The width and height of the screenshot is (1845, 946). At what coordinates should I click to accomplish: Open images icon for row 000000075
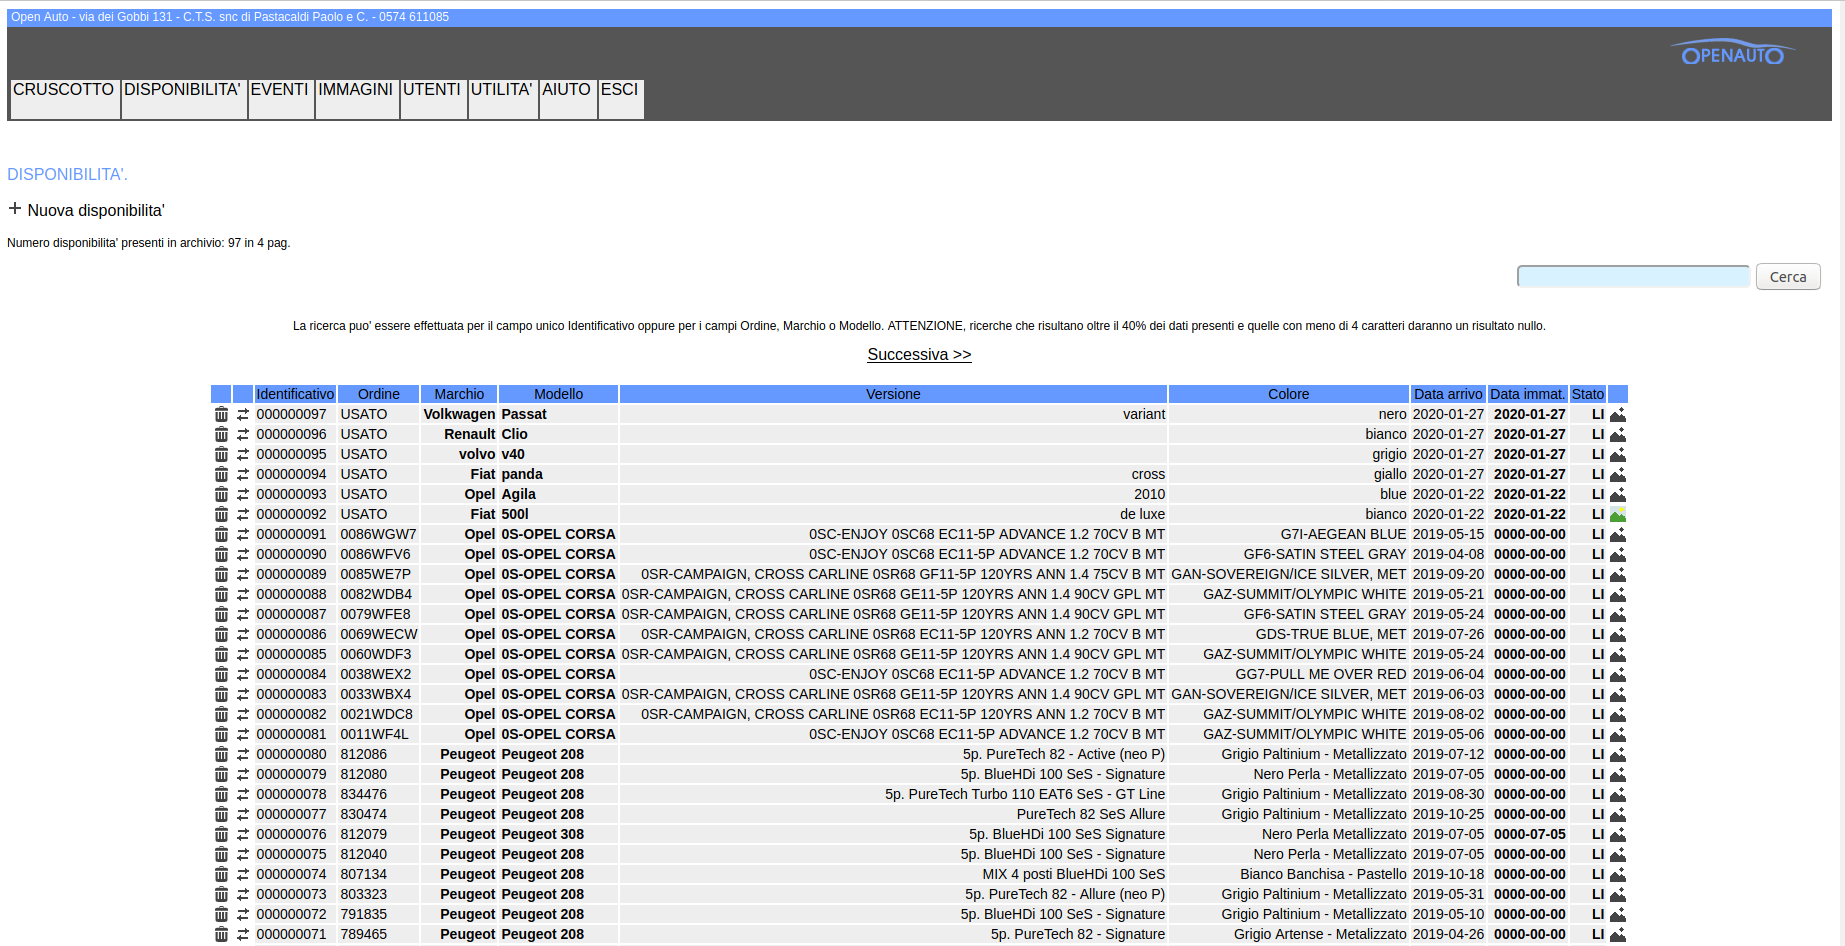1618,854
